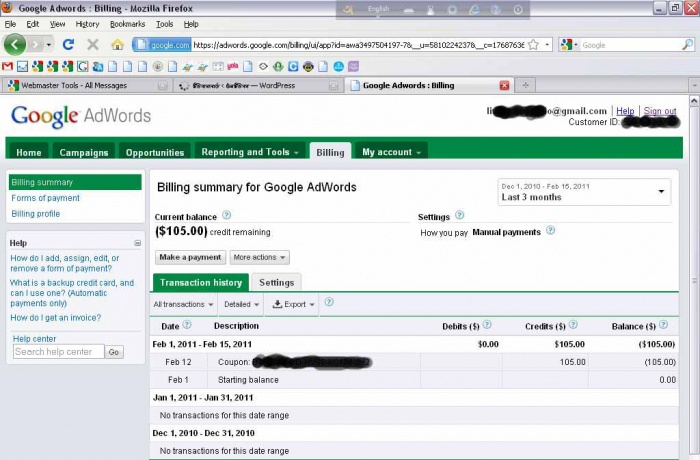Open the History menu
Viewport: 700px width, 460px height.
(87, 24)
